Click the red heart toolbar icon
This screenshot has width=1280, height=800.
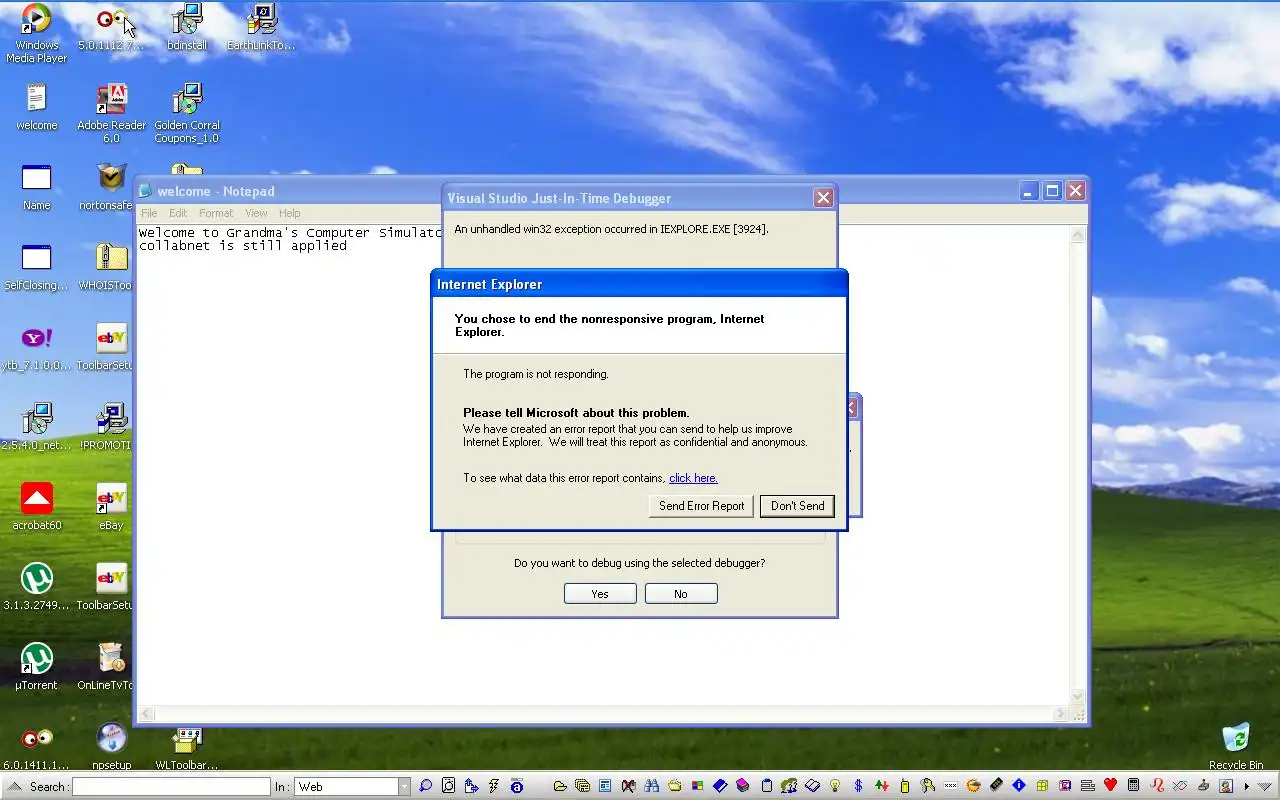pyautogui.click(x=1110, y=786)
